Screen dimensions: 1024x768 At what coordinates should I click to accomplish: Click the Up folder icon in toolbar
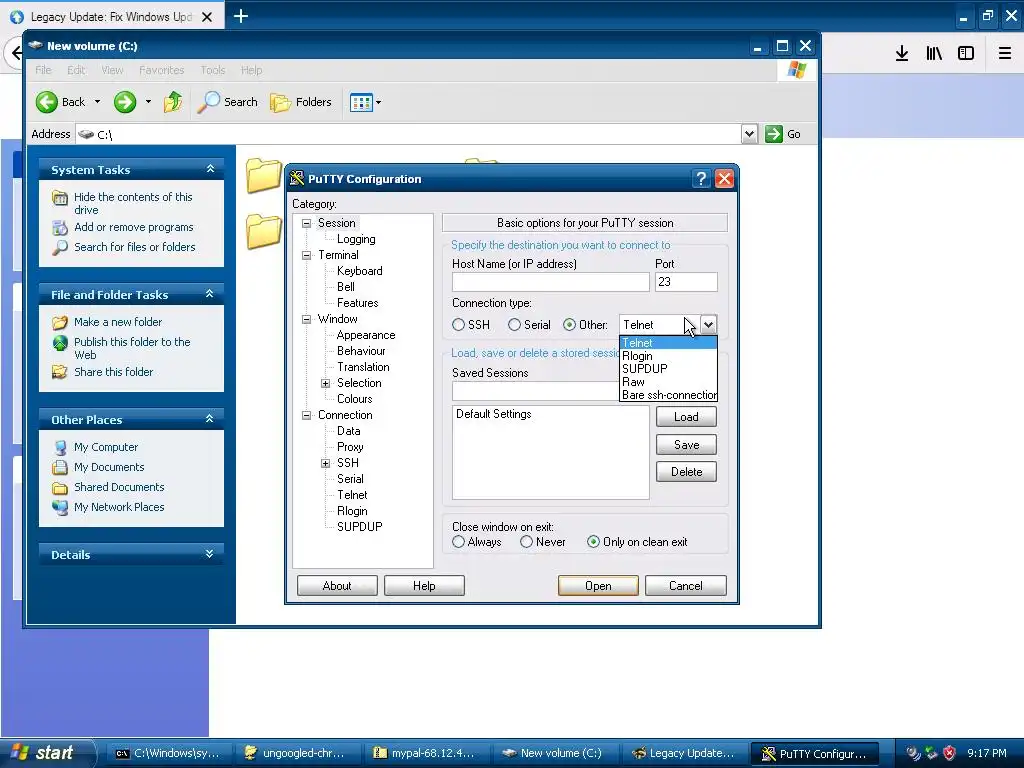pyautogui.click(x=173, y=102)
